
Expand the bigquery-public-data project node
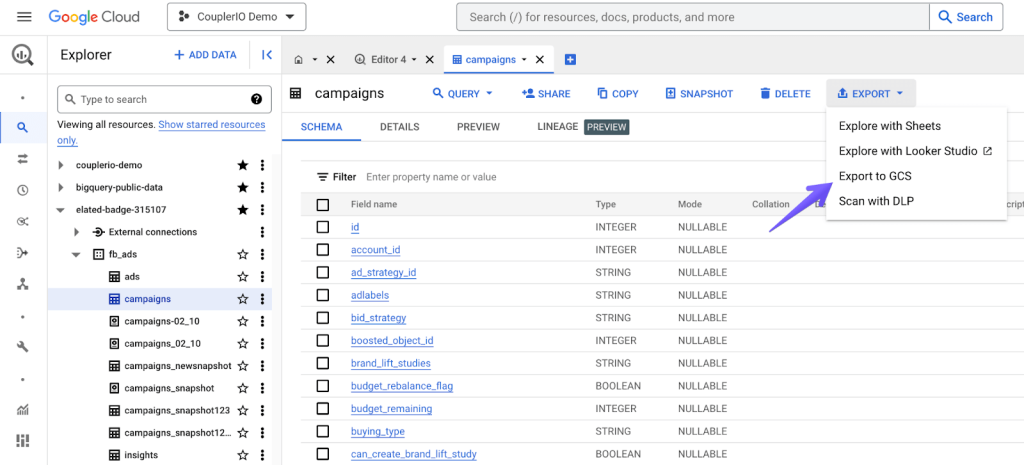tap(61, 187)
